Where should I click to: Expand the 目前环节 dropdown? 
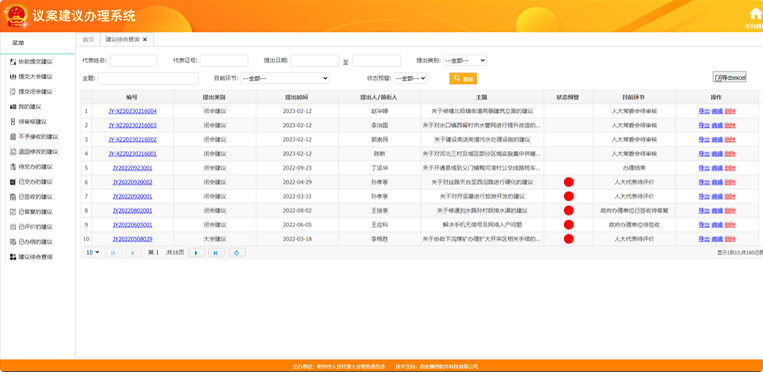coord(285,78)
